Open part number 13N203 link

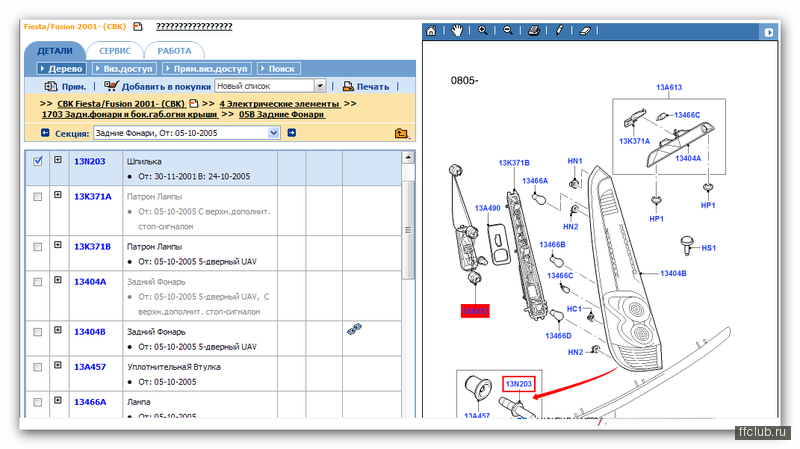tap(90, 161)
